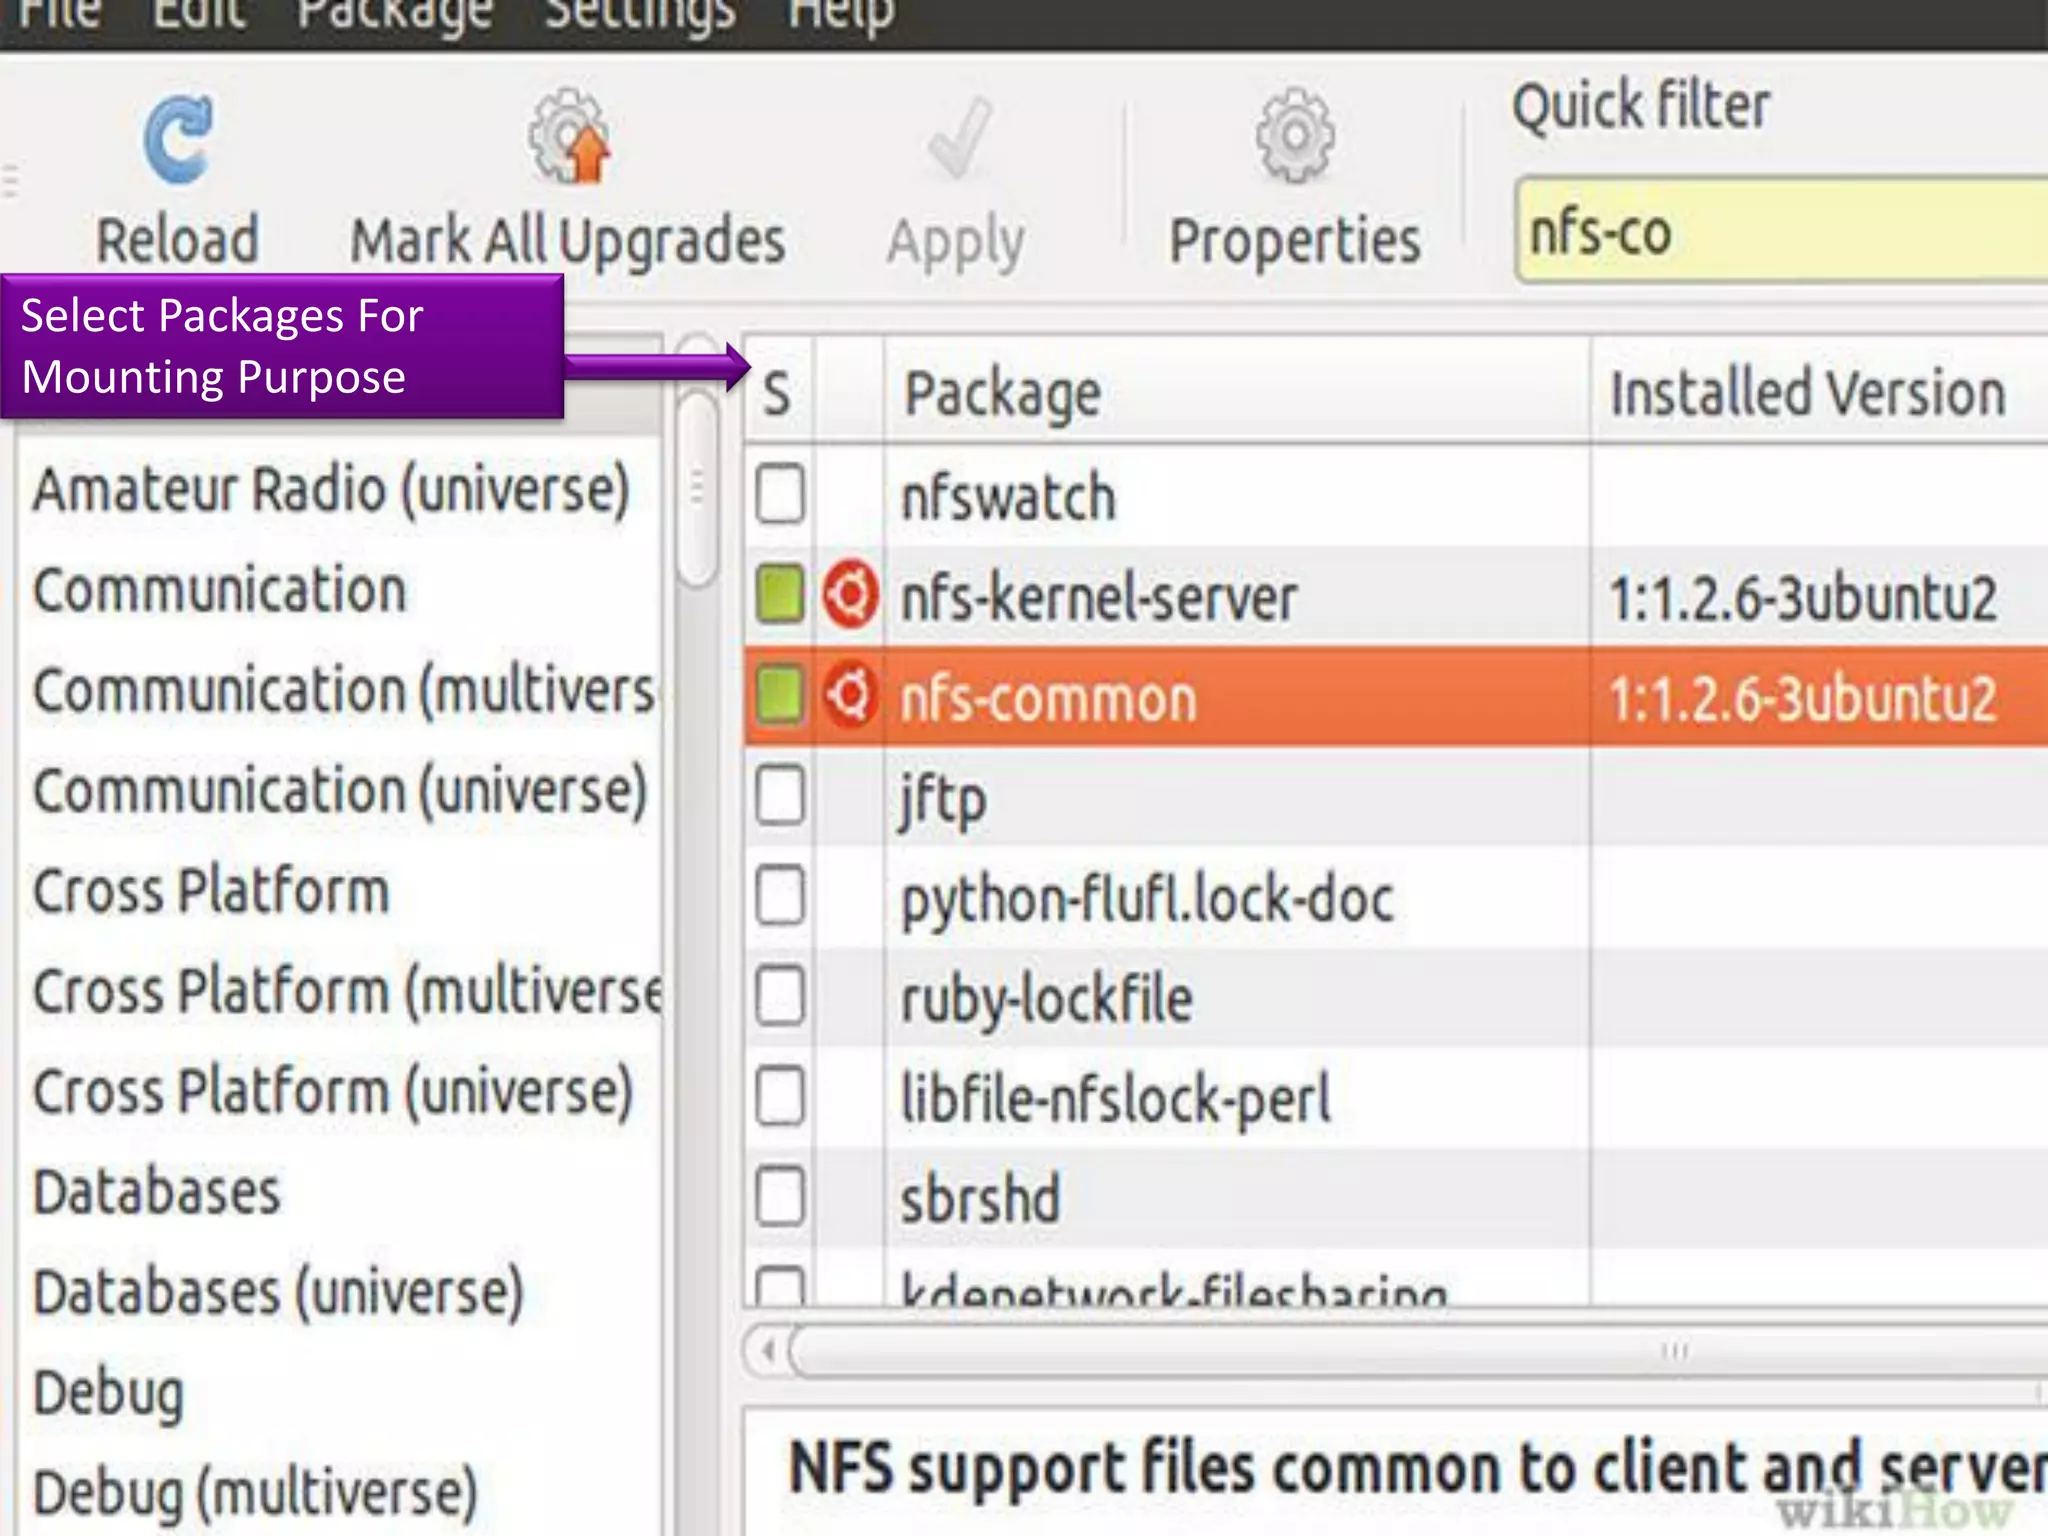Click the package list horizontal scrollbar
This screenshot has height=1536, width=2048.
point(1420,1351)
